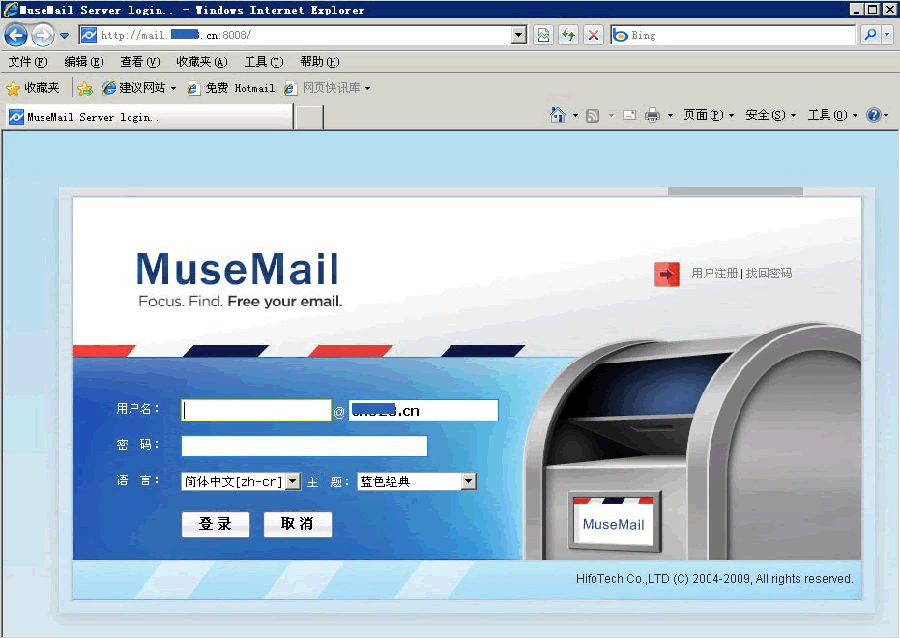Click the search magnifier icon
This screenshot has width=900, height=638.
pos(870,35)
